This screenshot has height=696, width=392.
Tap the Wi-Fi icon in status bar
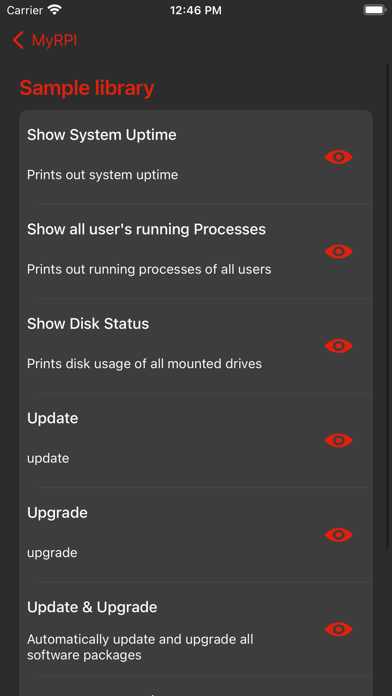point(55,10)
